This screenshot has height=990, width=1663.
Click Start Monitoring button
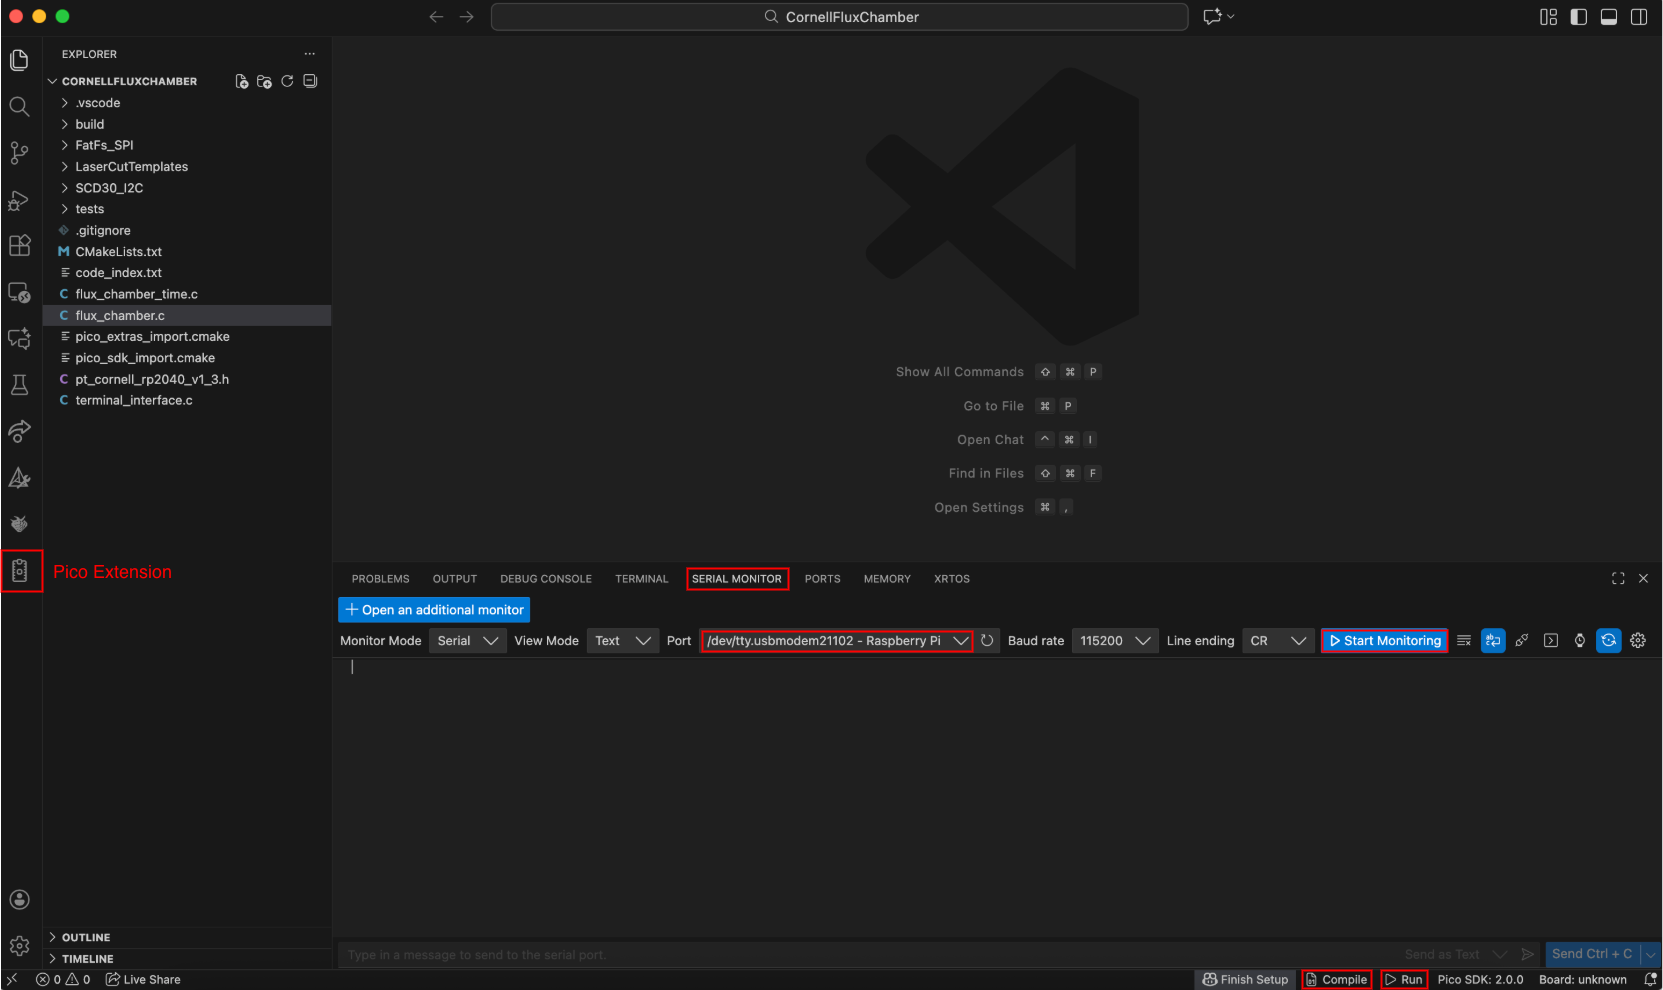click(x=1384, y=640)
